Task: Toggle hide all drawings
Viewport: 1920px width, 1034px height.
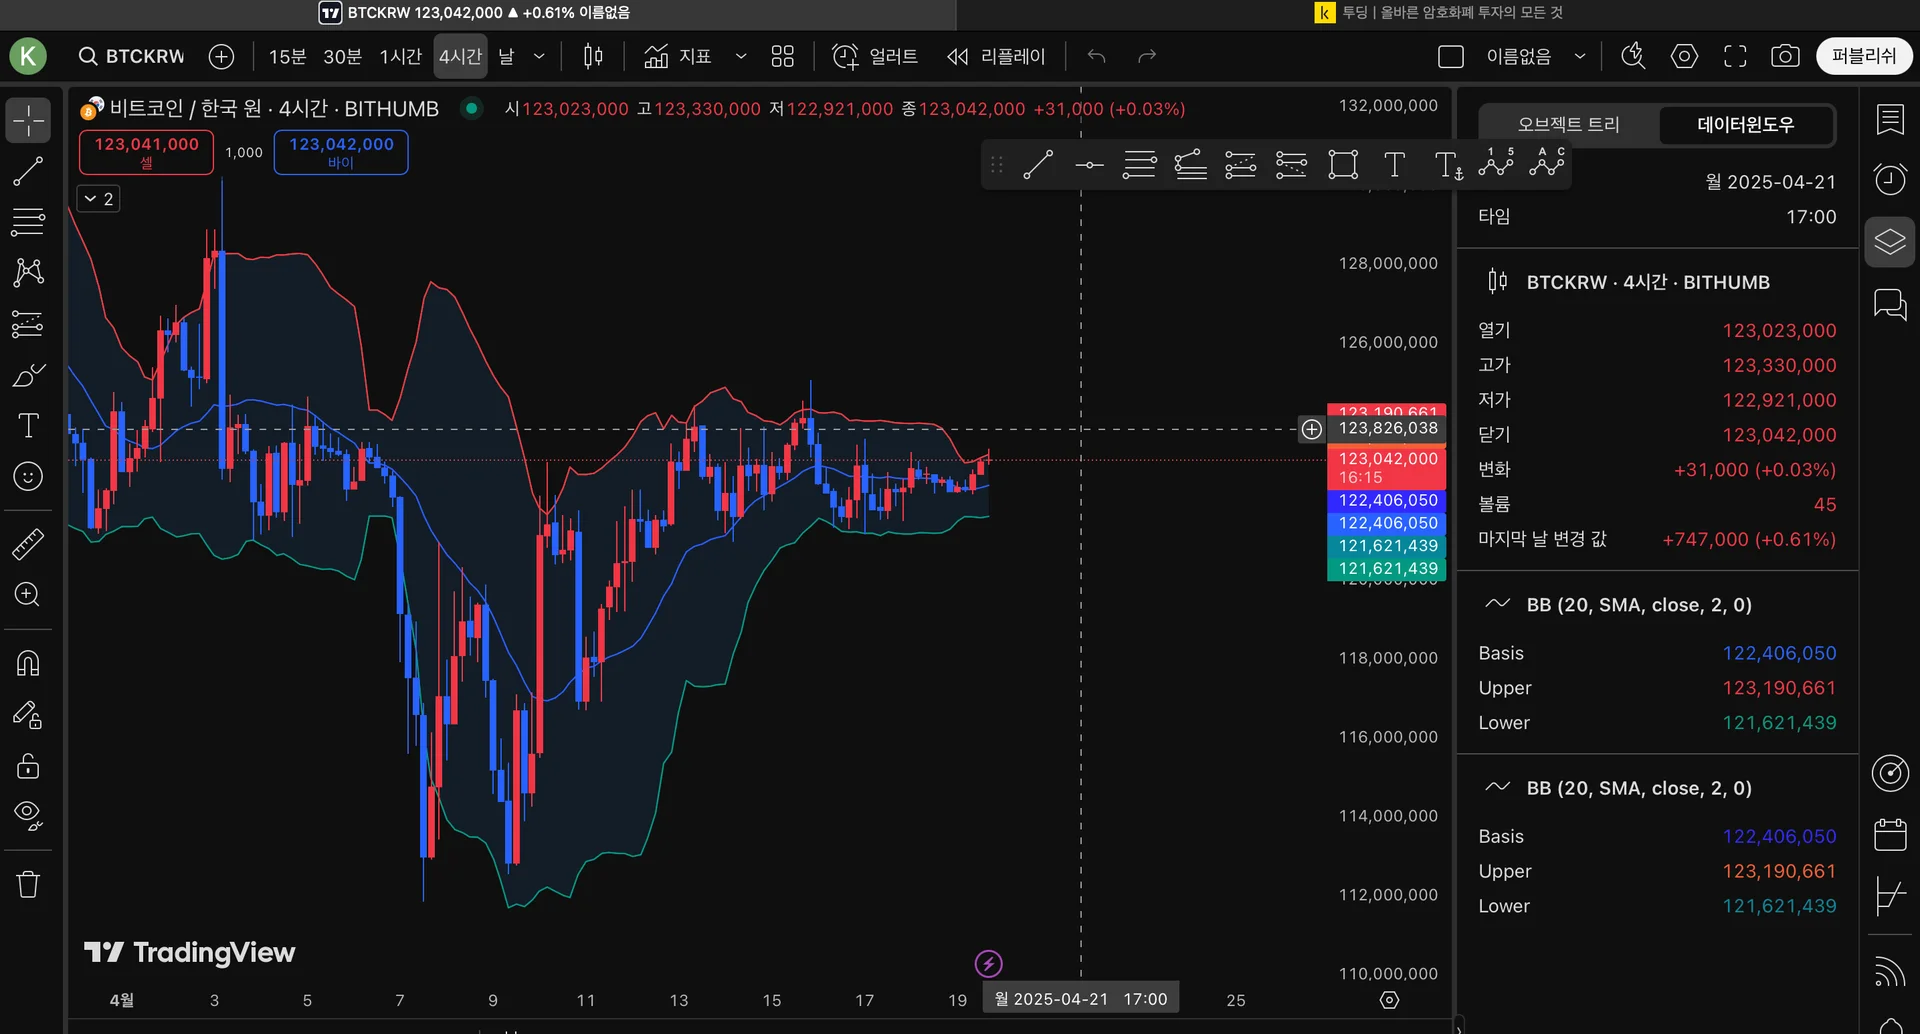Action: click(28, 817)
